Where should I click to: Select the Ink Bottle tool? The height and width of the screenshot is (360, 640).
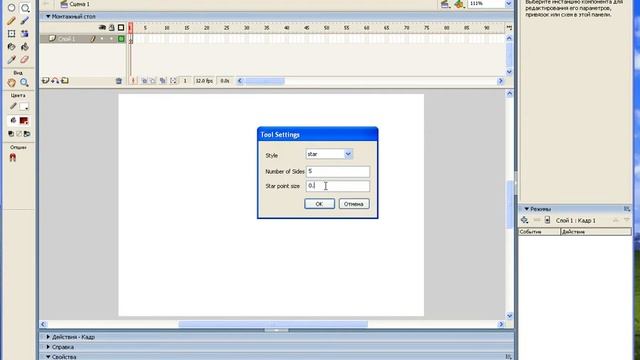click(x=11, y=47)
